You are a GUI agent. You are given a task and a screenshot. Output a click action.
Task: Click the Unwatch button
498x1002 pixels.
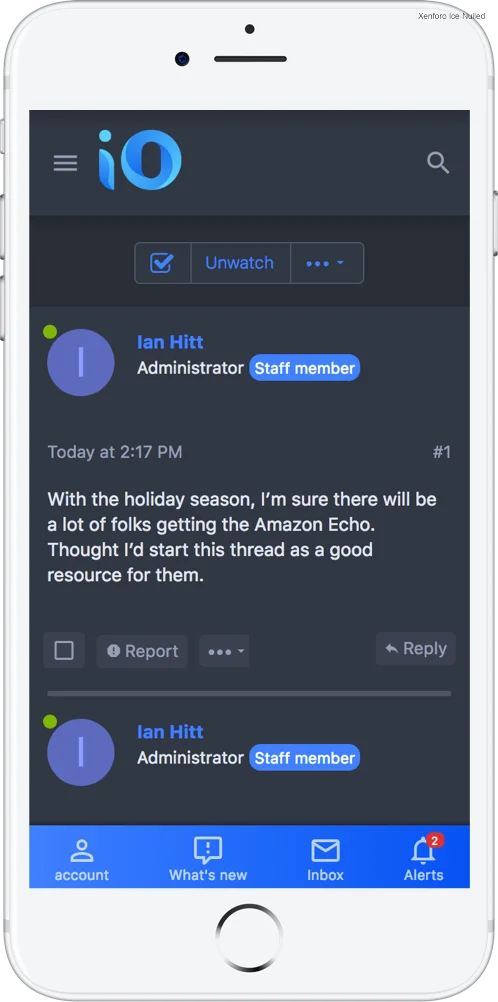(240, 263)
